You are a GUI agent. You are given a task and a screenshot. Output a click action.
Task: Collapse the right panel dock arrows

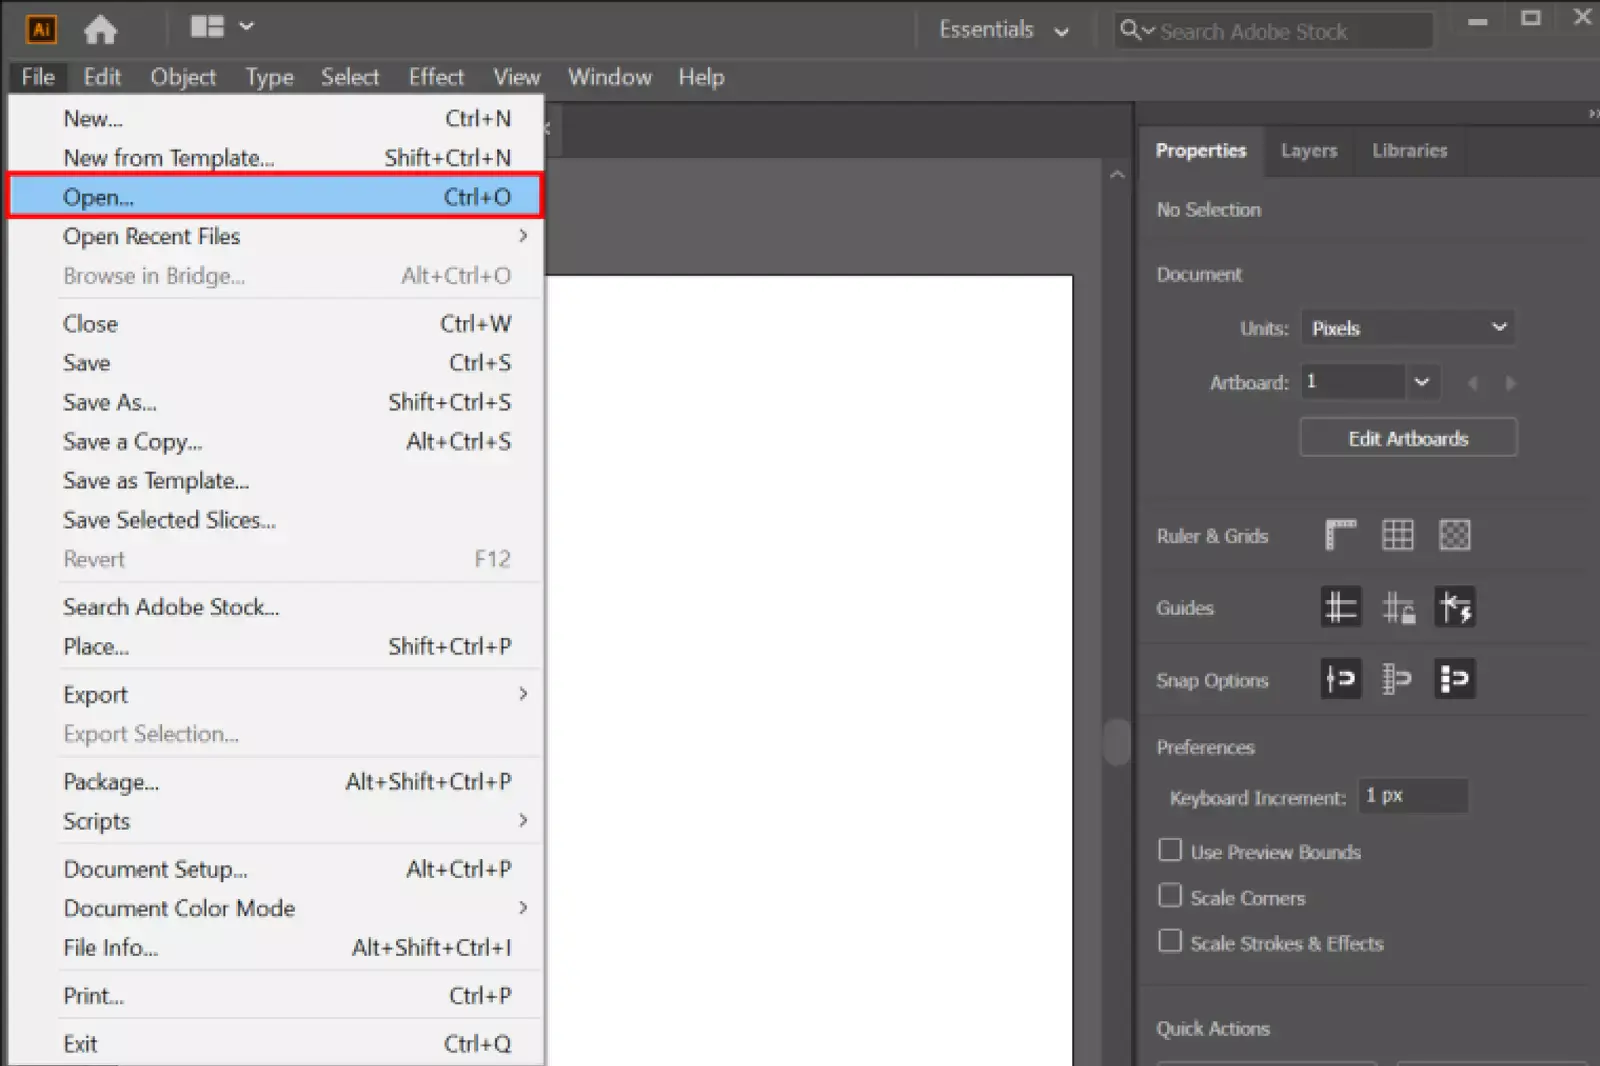click(1593, 114)
